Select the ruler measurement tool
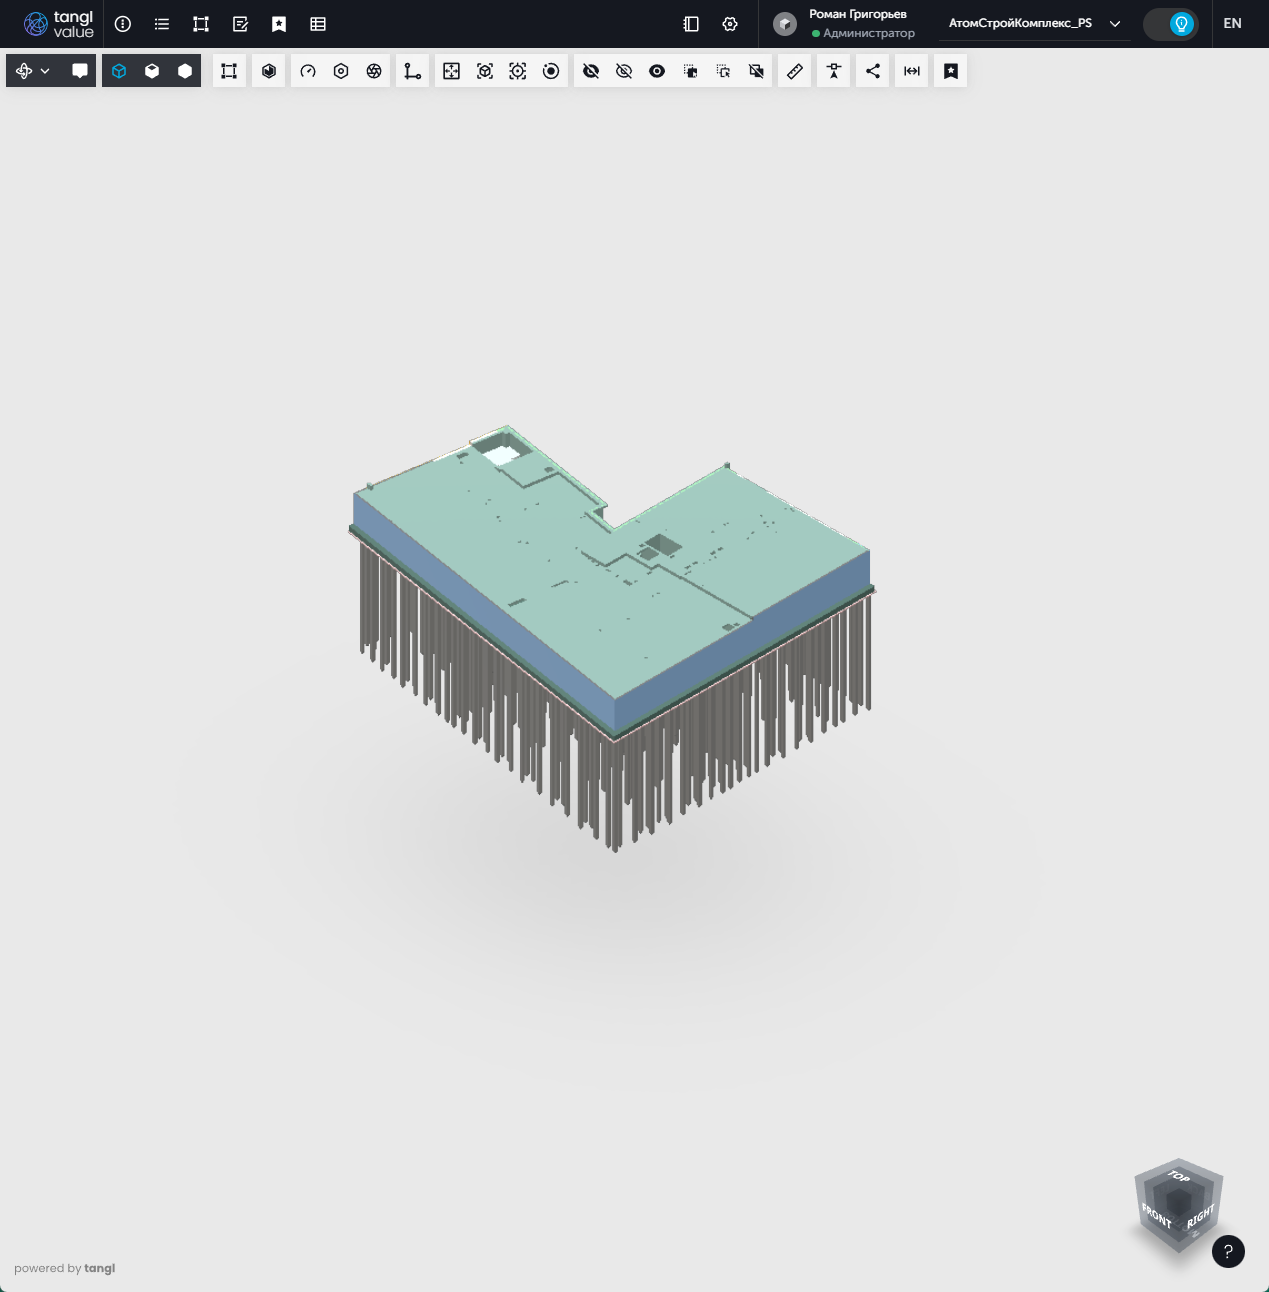The image size is (1269, 1292). (795, 71)
